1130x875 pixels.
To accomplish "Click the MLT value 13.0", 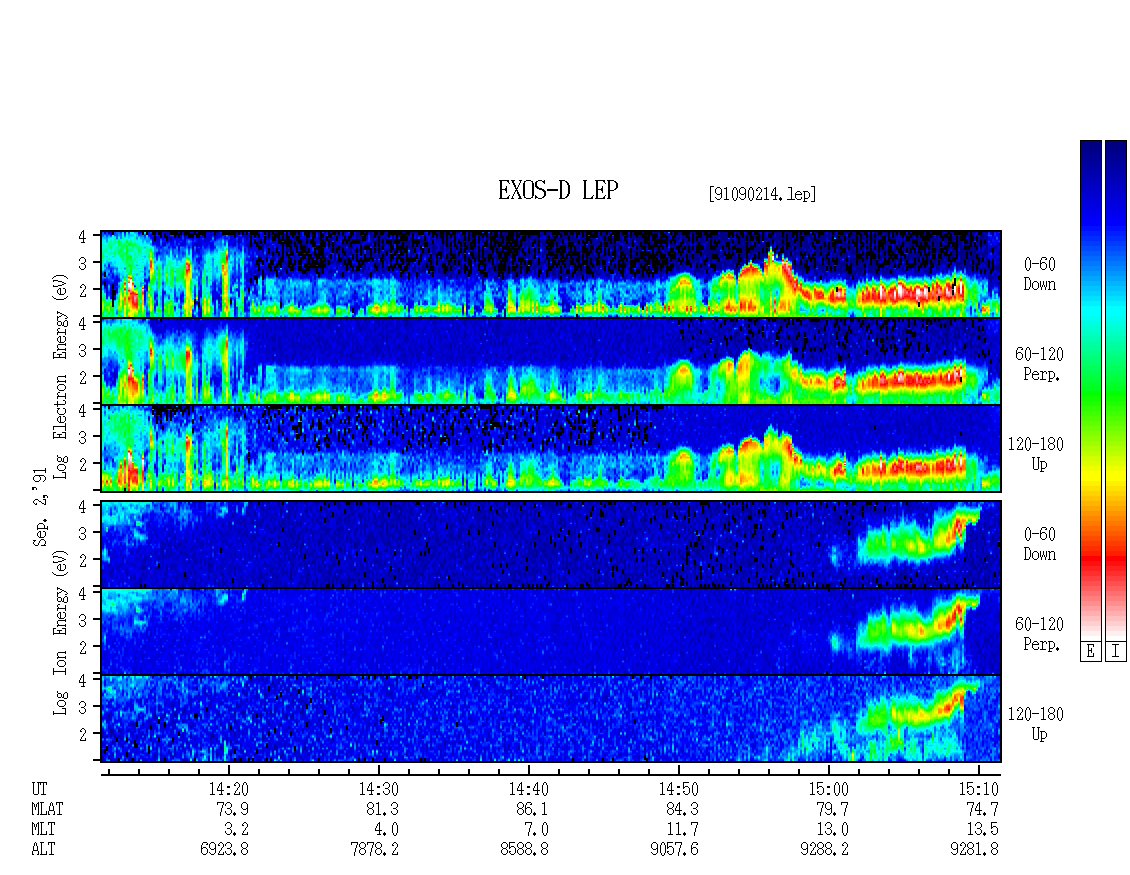I will point(832,830).
